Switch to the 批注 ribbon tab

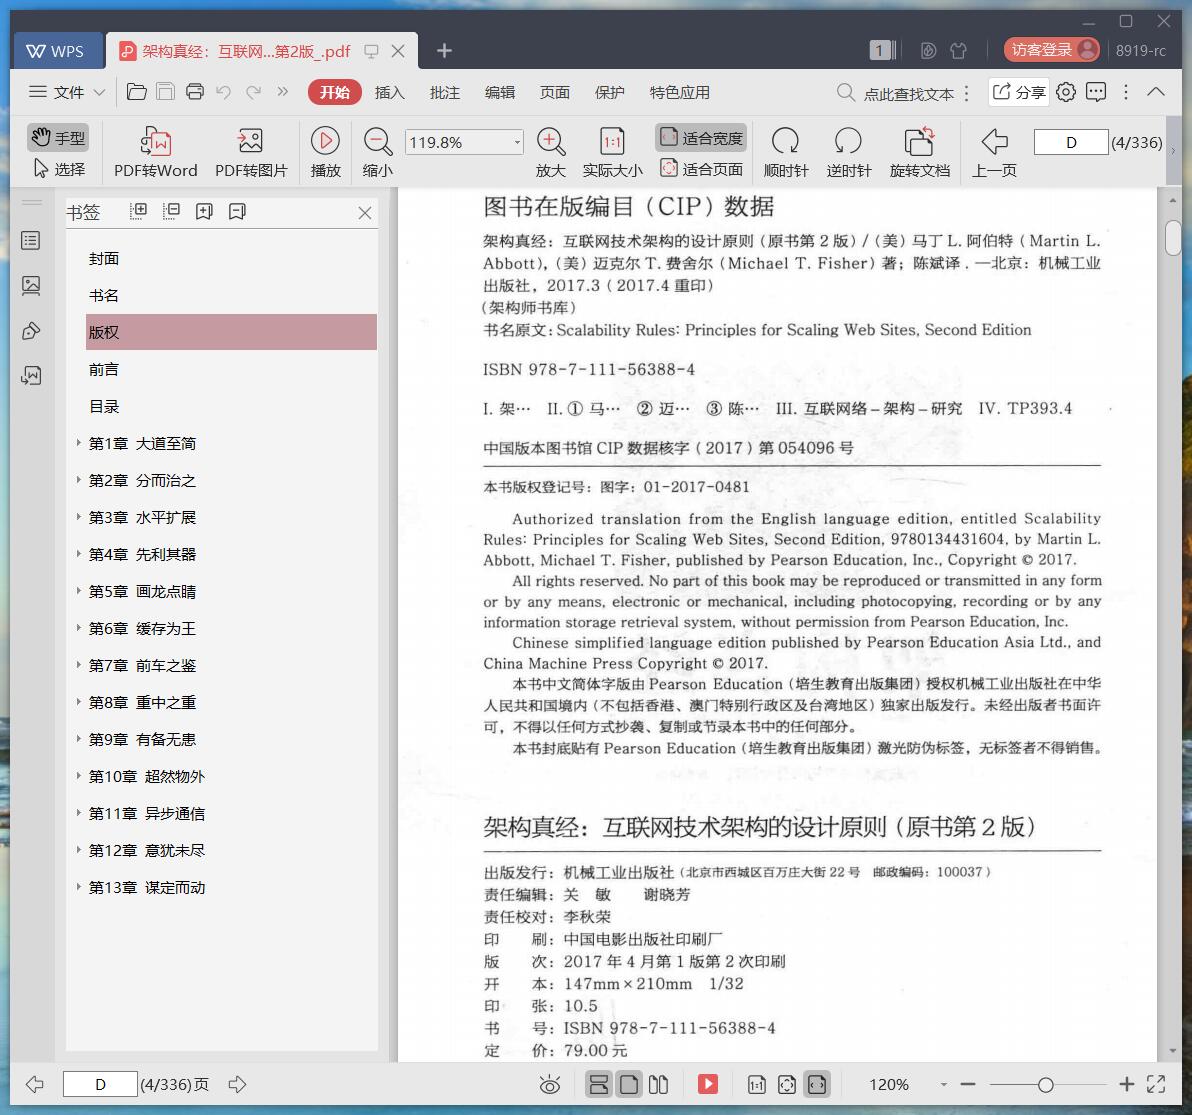point(445,93)
